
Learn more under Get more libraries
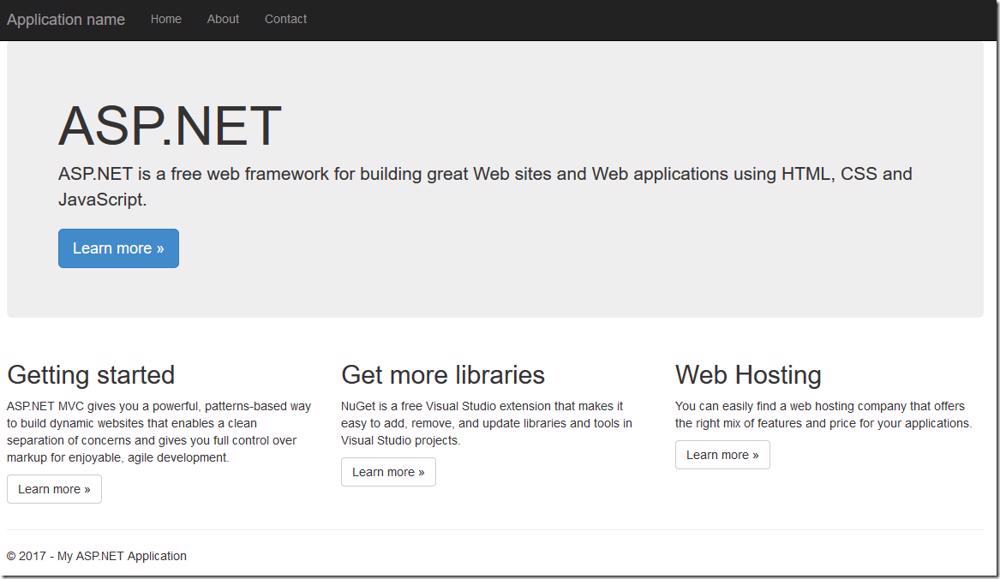pos(388,472)
